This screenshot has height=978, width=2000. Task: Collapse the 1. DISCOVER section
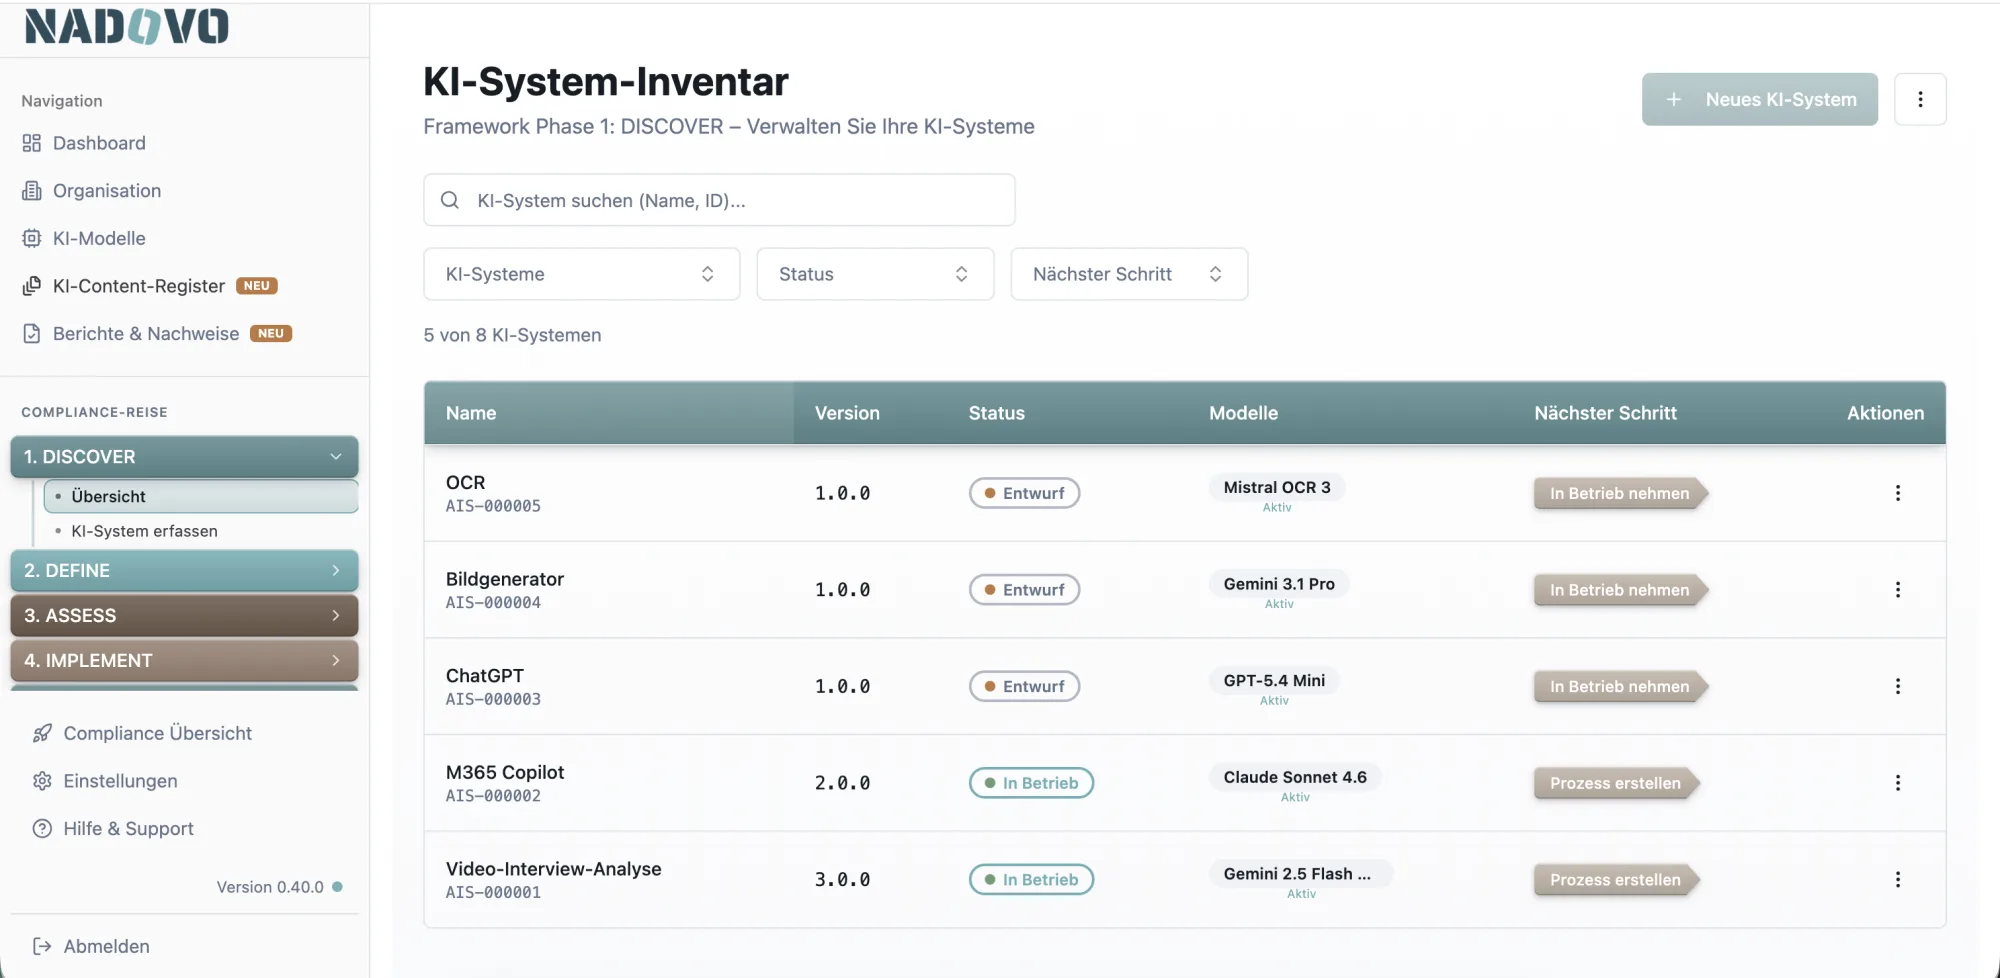pos(184,457)
